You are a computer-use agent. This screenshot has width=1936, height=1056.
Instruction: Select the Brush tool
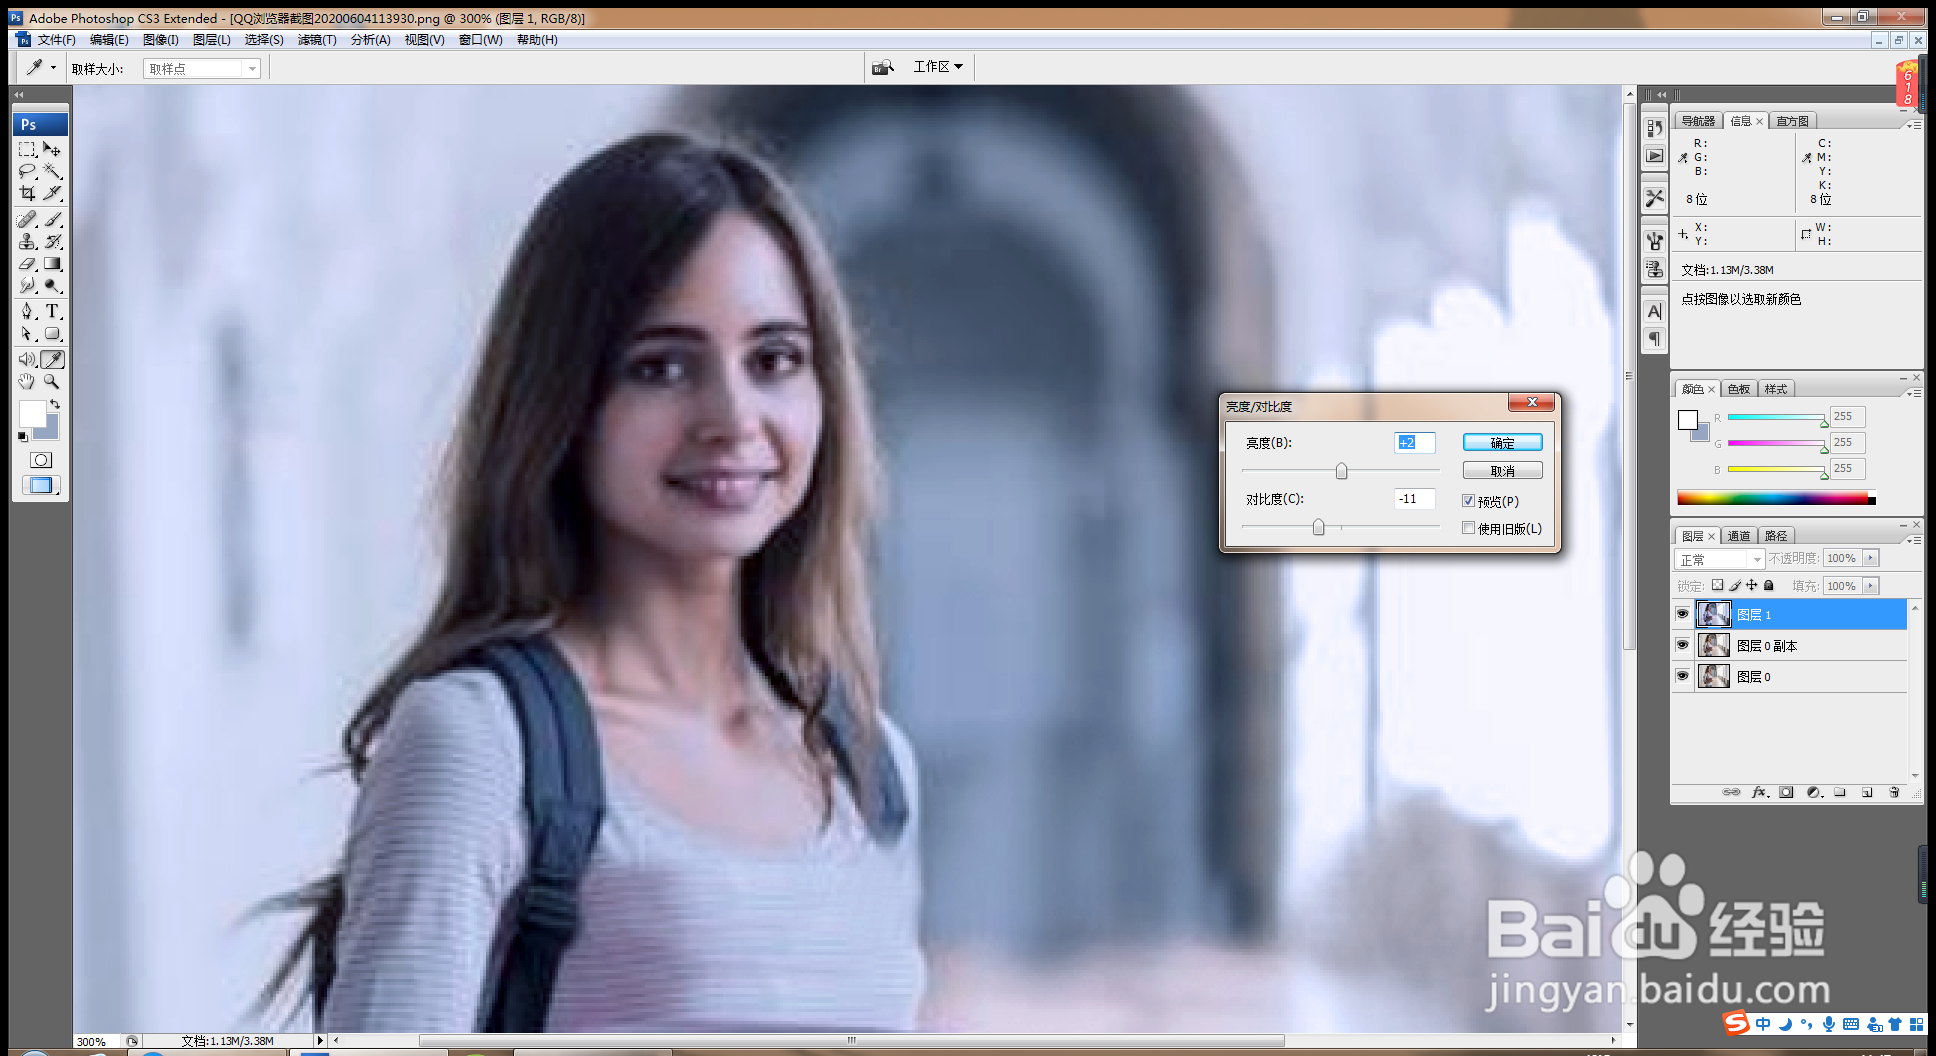[x=53, y=219]
